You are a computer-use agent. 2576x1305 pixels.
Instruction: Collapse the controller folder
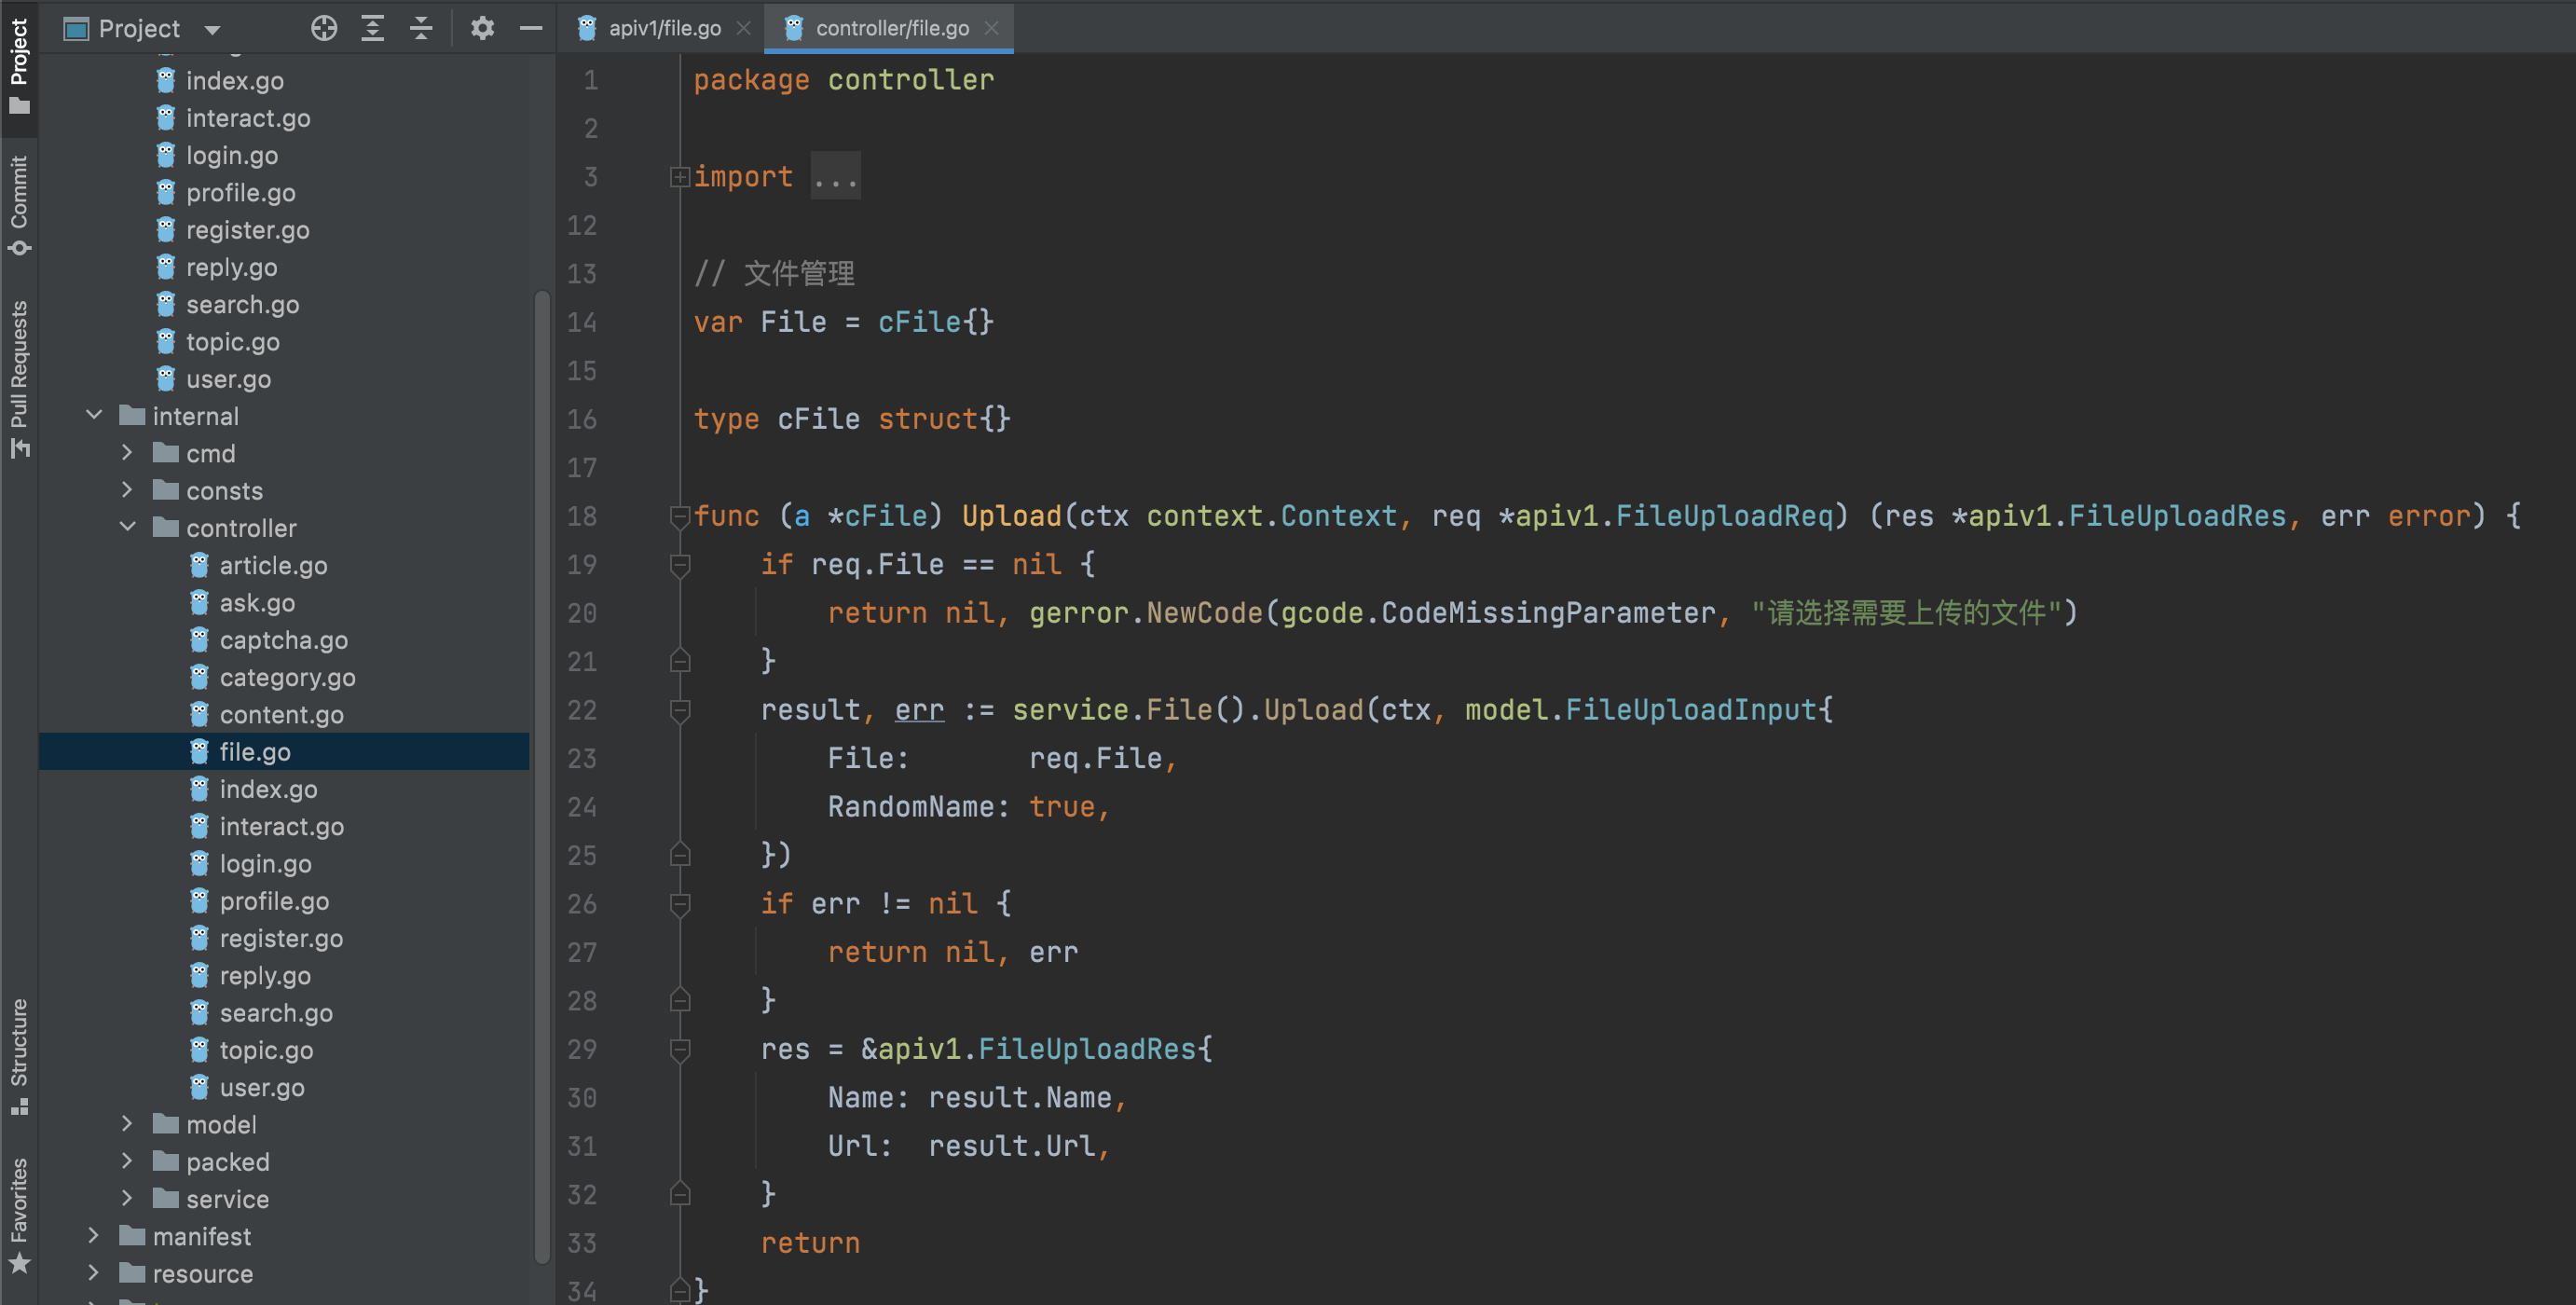point(127,527)
